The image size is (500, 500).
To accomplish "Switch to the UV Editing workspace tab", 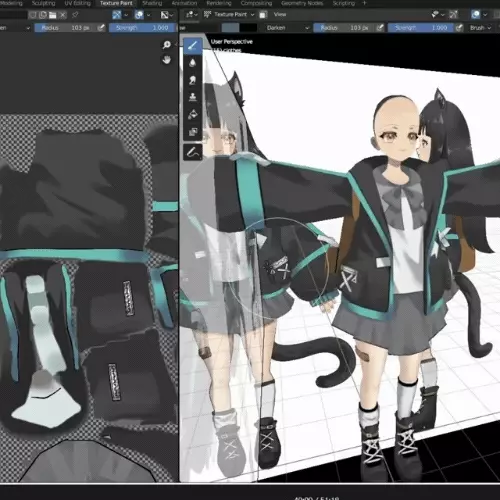I will (77, 3).
